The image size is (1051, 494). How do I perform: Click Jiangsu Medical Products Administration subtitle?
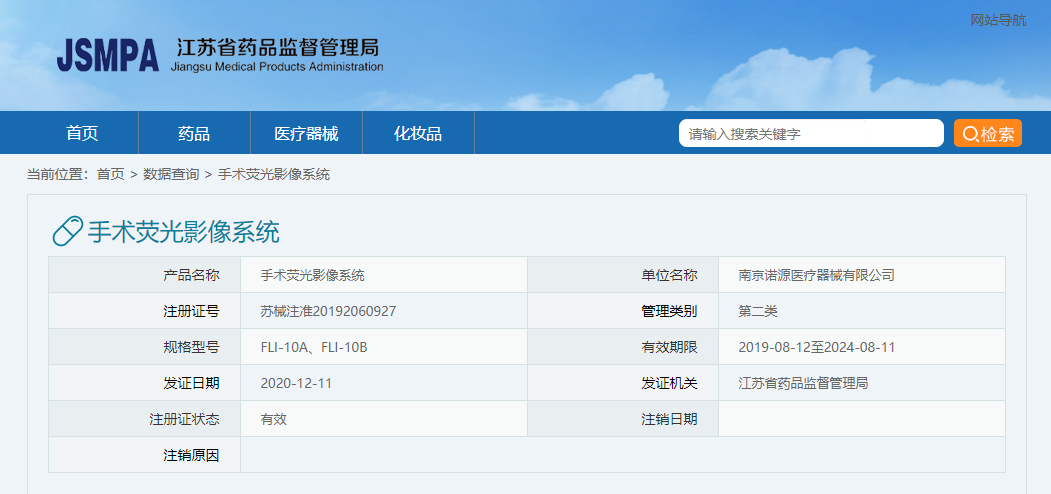tap(277, 67)
